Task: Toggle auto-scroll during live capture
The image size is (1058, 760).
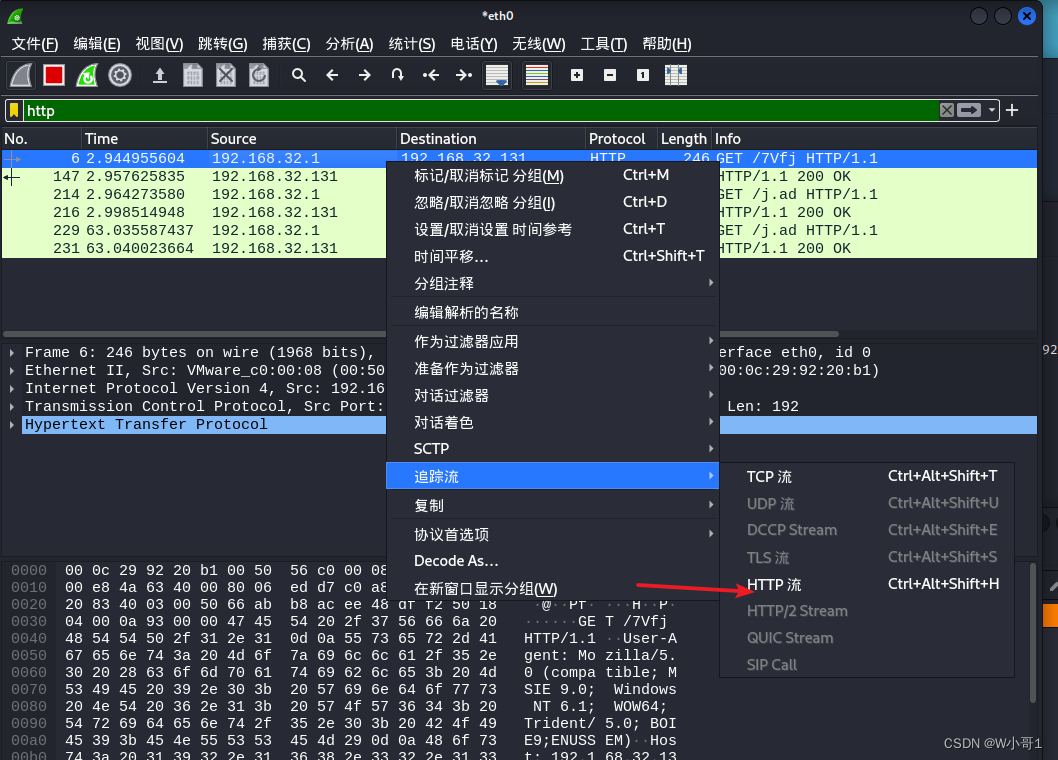Action: coord(497,75)
